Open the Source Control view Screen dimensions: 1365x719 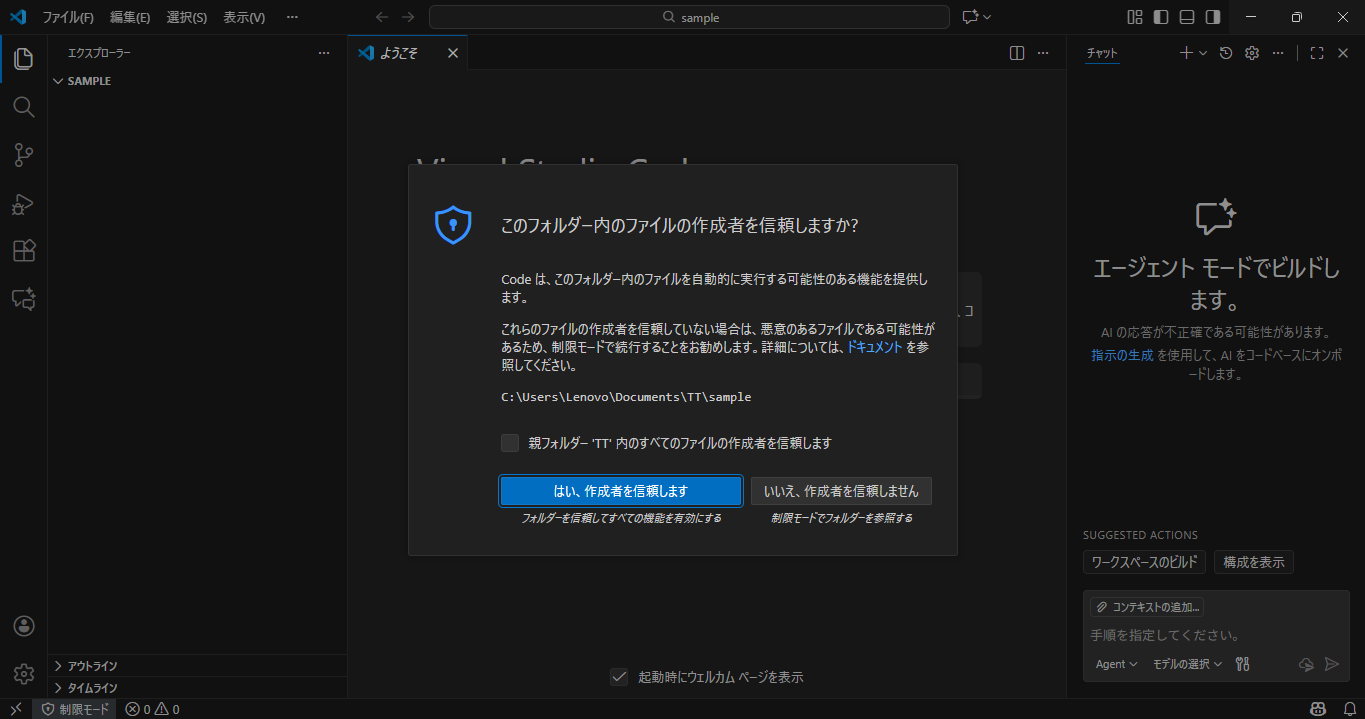(23, 155)
